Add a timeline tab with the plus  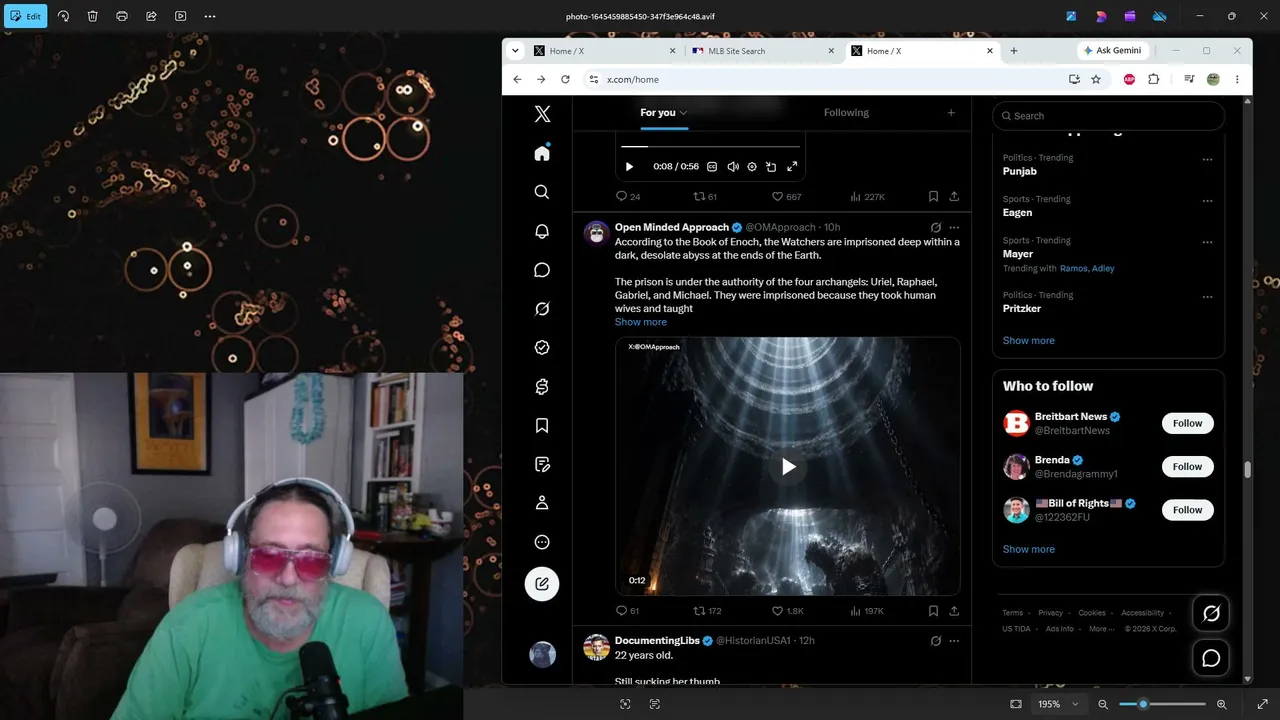951,113
